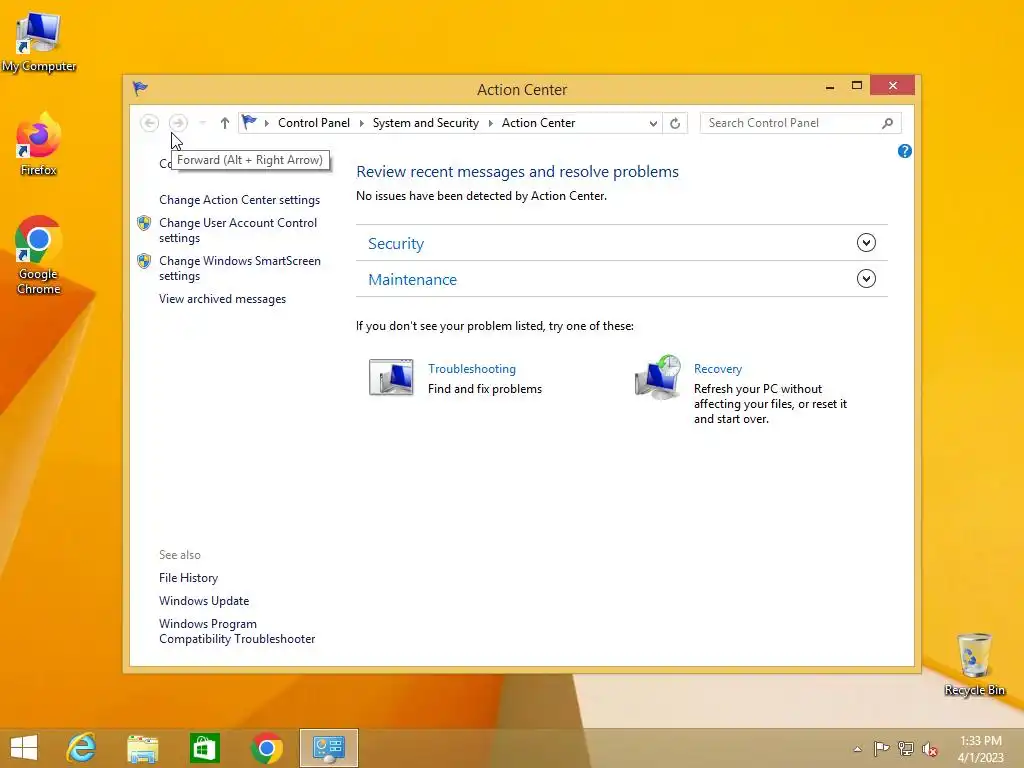Refresh the Action Center page

pyautogui.click(x=675, y=123)
